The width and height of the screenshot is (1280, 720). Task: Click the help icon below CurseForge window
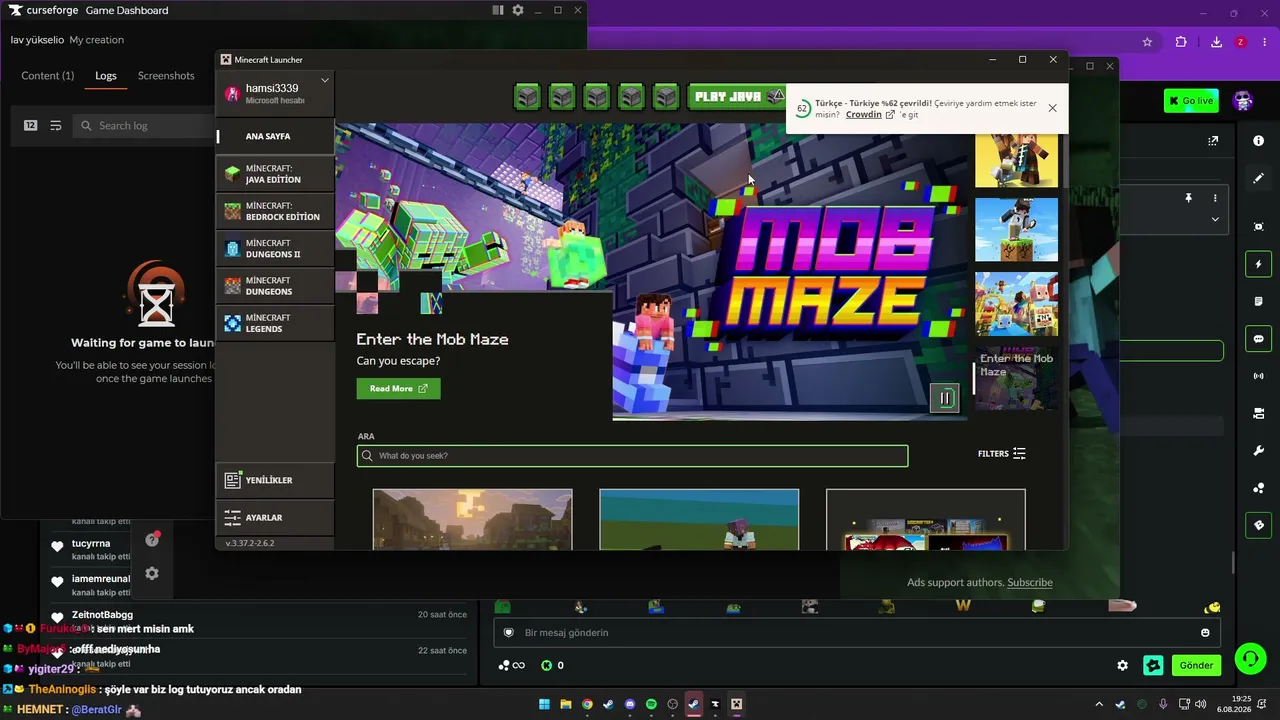tap(152, 540)
